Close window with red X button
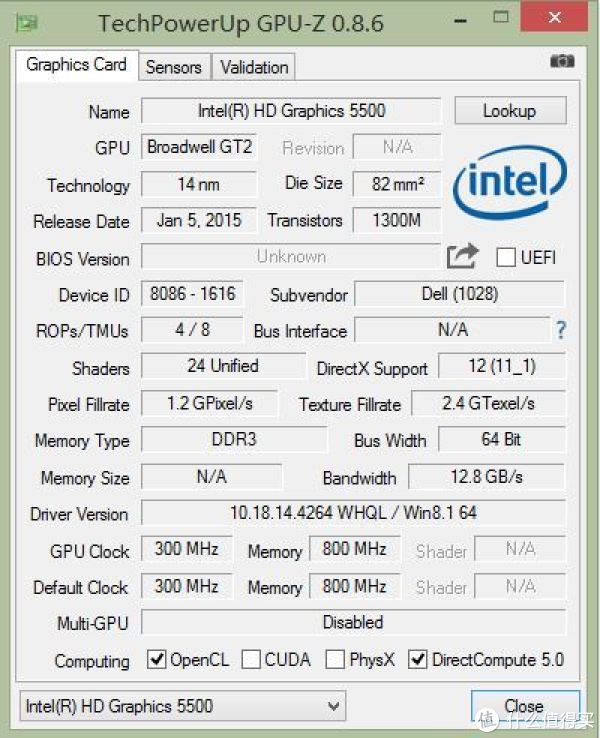The height and width of the screenshot is (738, 600). point(554,17)
